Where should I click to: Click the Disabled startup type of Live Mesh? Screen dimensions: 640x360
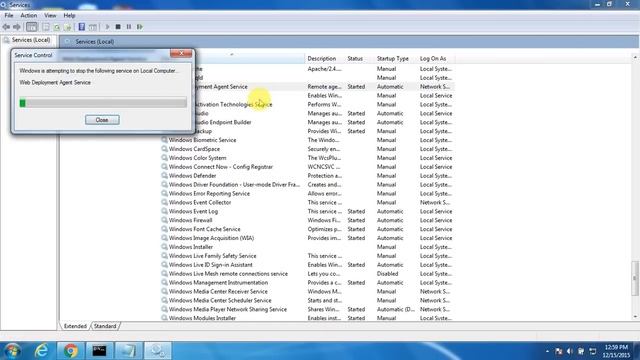pyautogui.click(x=387, y=273)
